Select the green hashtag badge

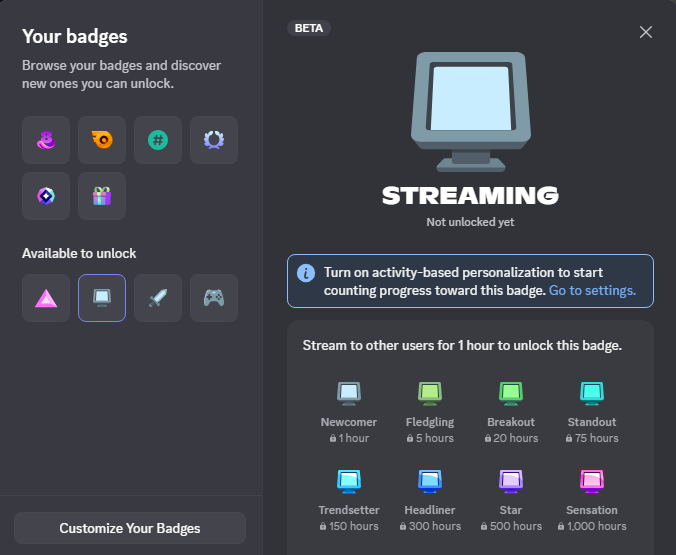tap(158, 140)
